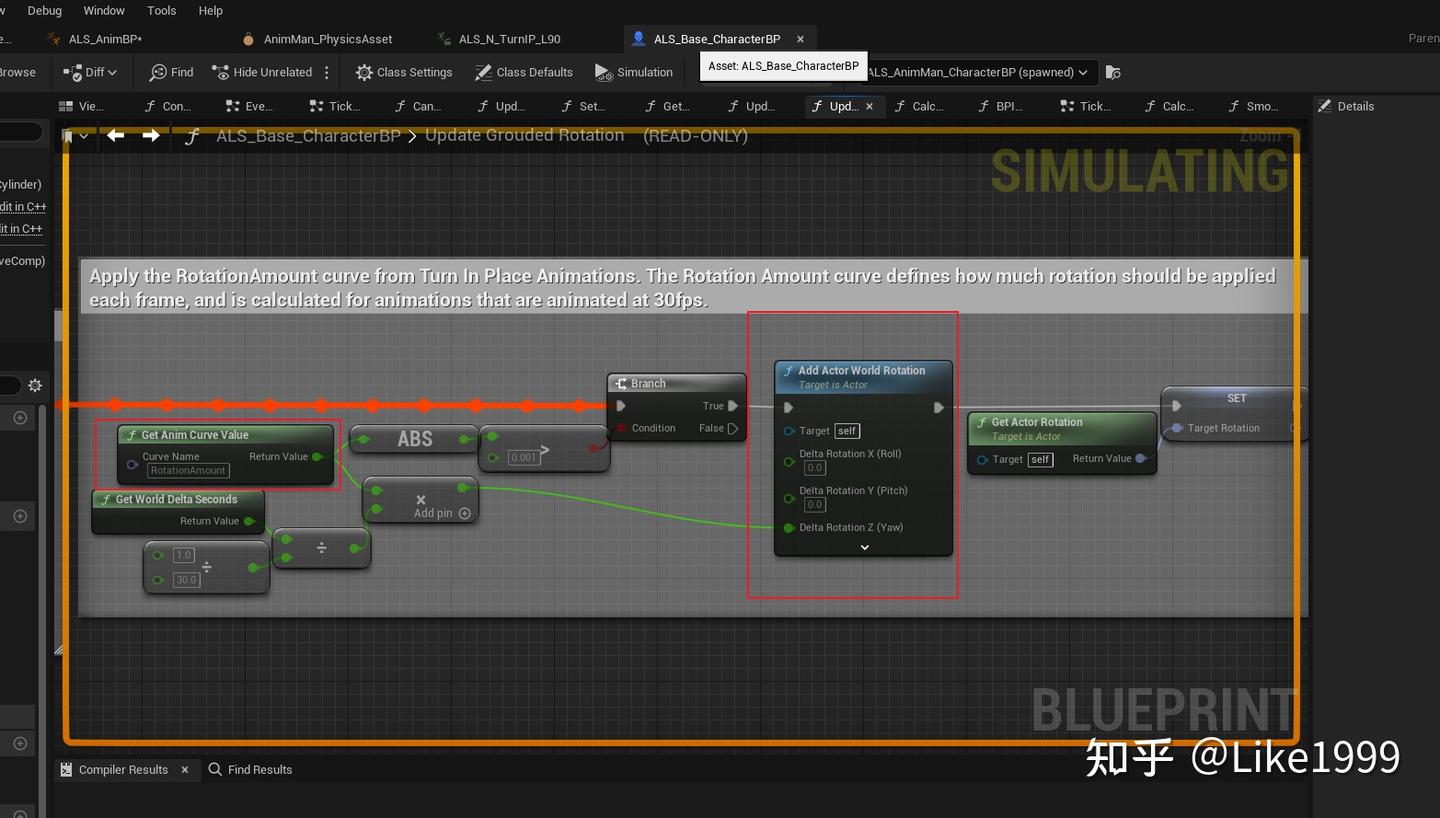Screen dimensions: 1440x818
Task: Switch to the Eve... graph tab
Action: pos(249,106)
